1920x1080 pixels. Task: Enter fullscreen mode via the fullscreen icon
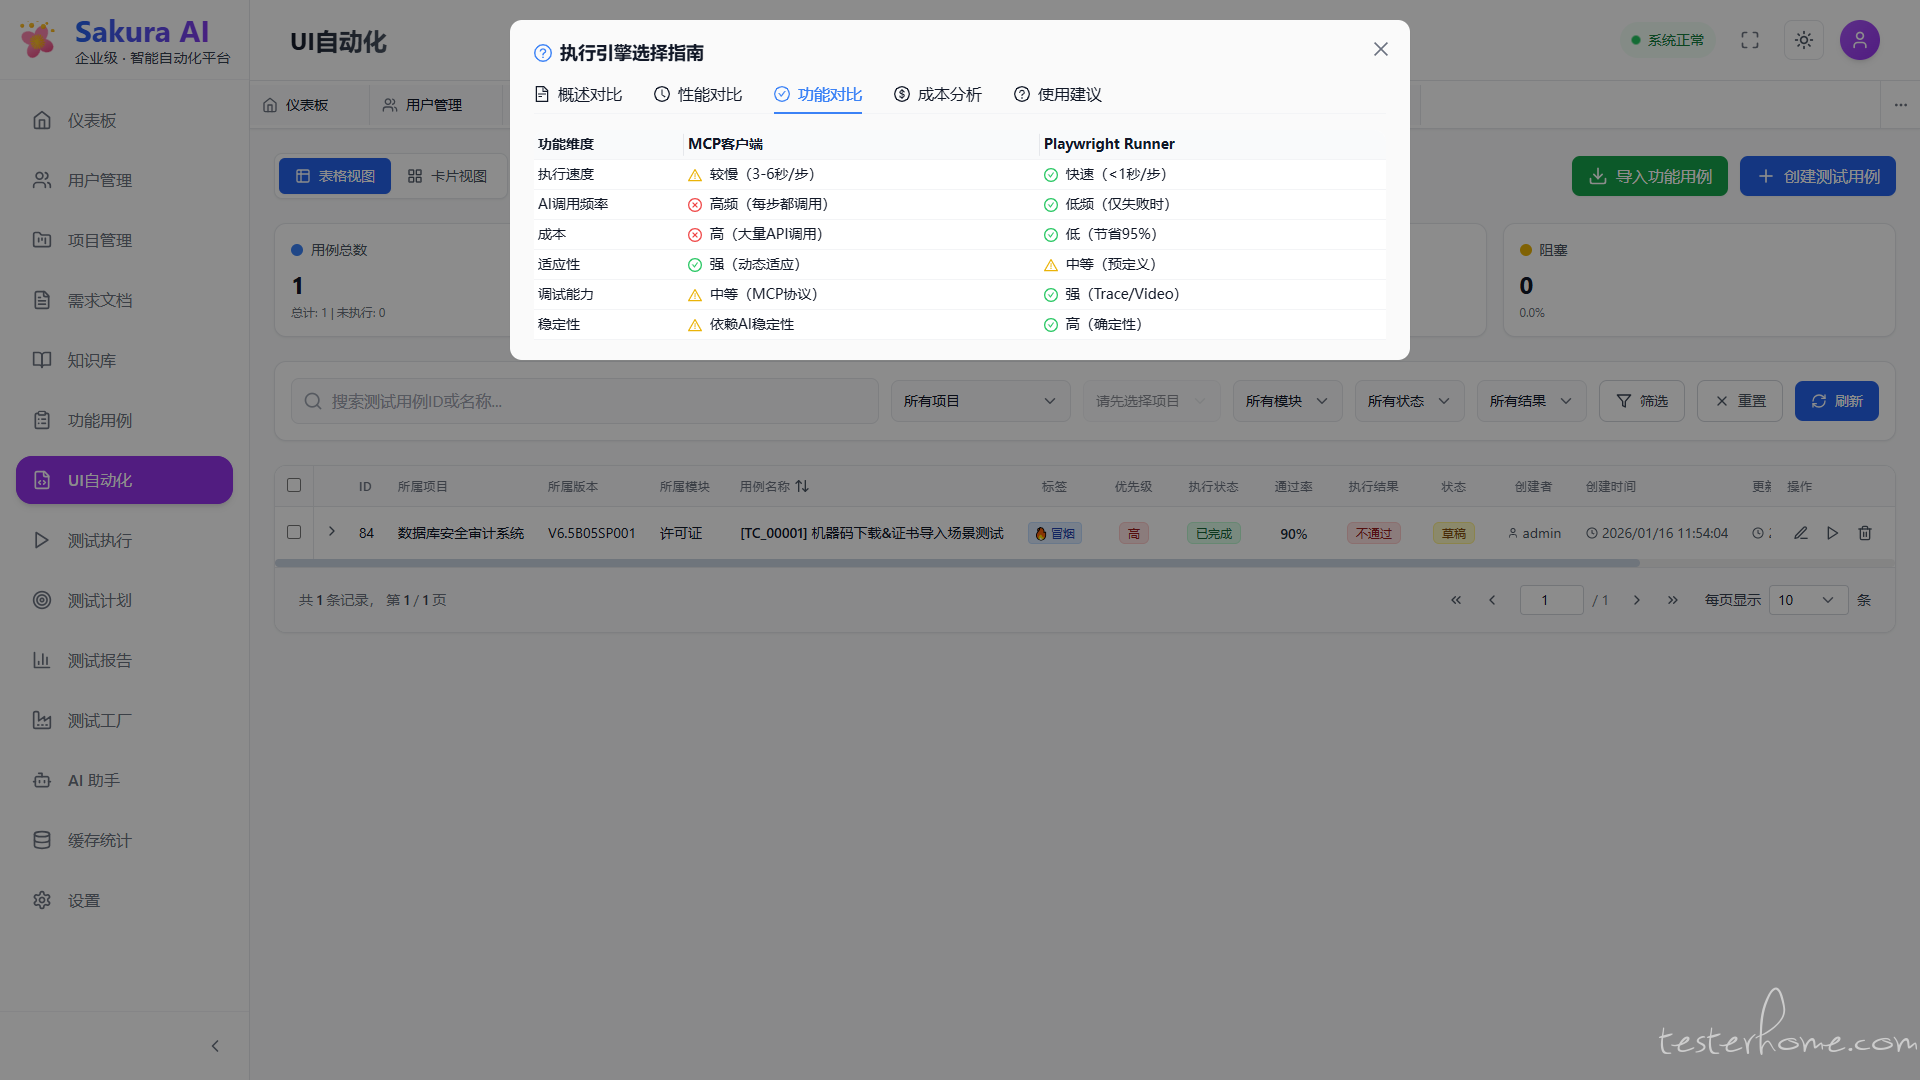click(1750, 40)
